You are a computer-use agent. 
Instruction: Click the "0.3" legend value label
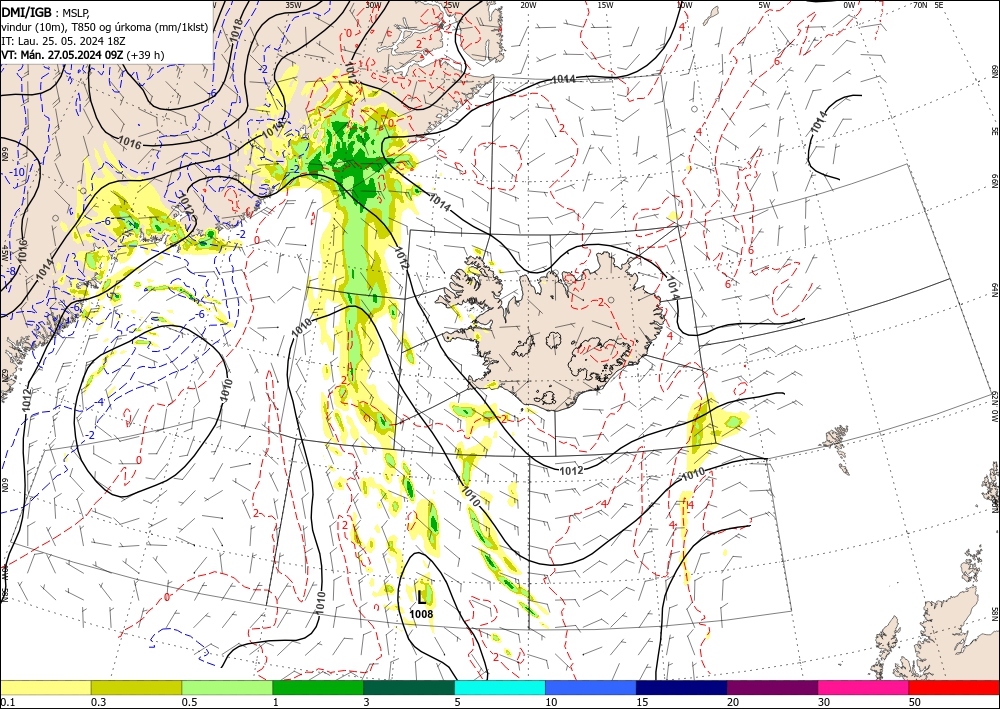tap(98, 702)
